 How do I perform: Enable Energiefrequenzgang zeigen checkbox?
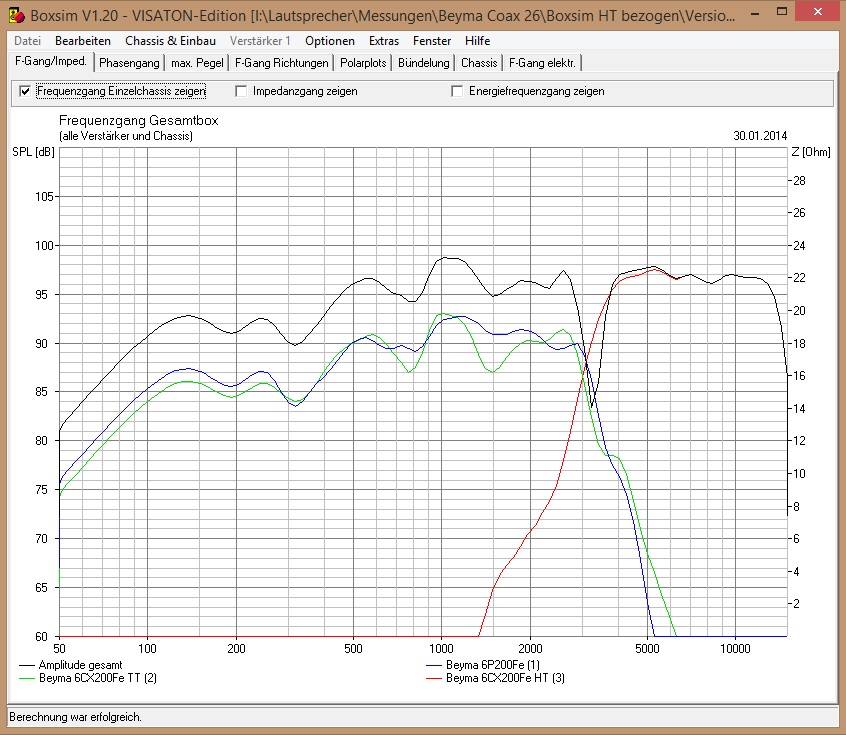coord(458,91)
